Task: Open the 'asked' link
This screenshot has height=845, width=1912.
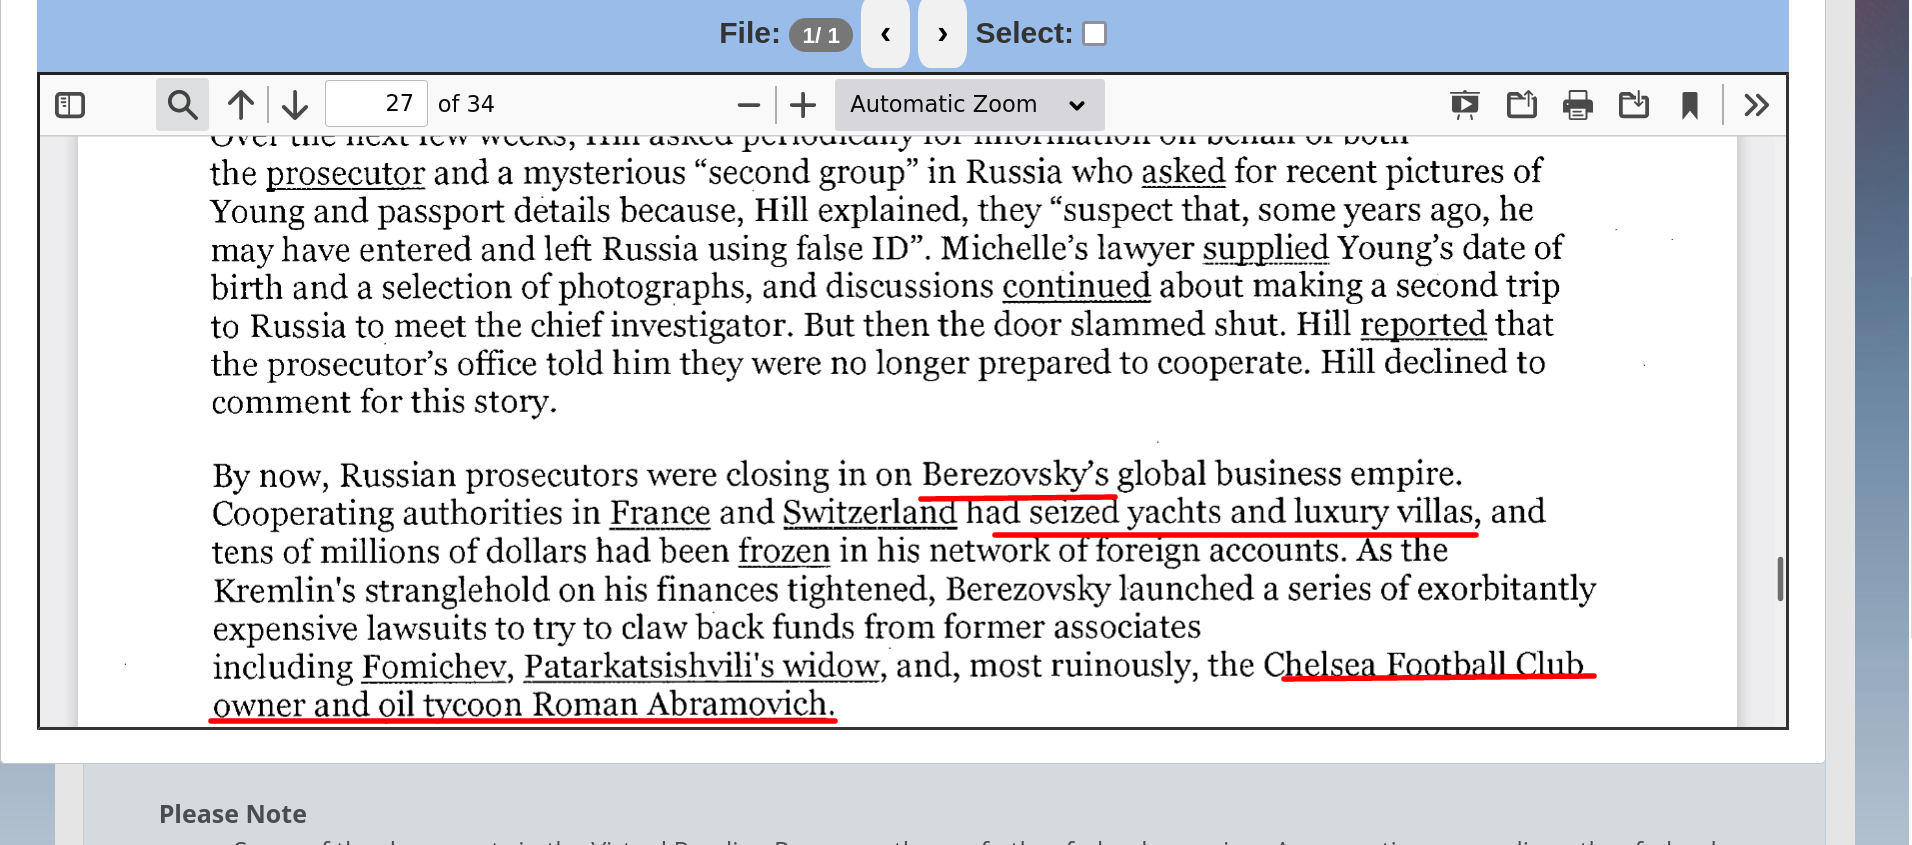Action: click(x=1183, y=171)
